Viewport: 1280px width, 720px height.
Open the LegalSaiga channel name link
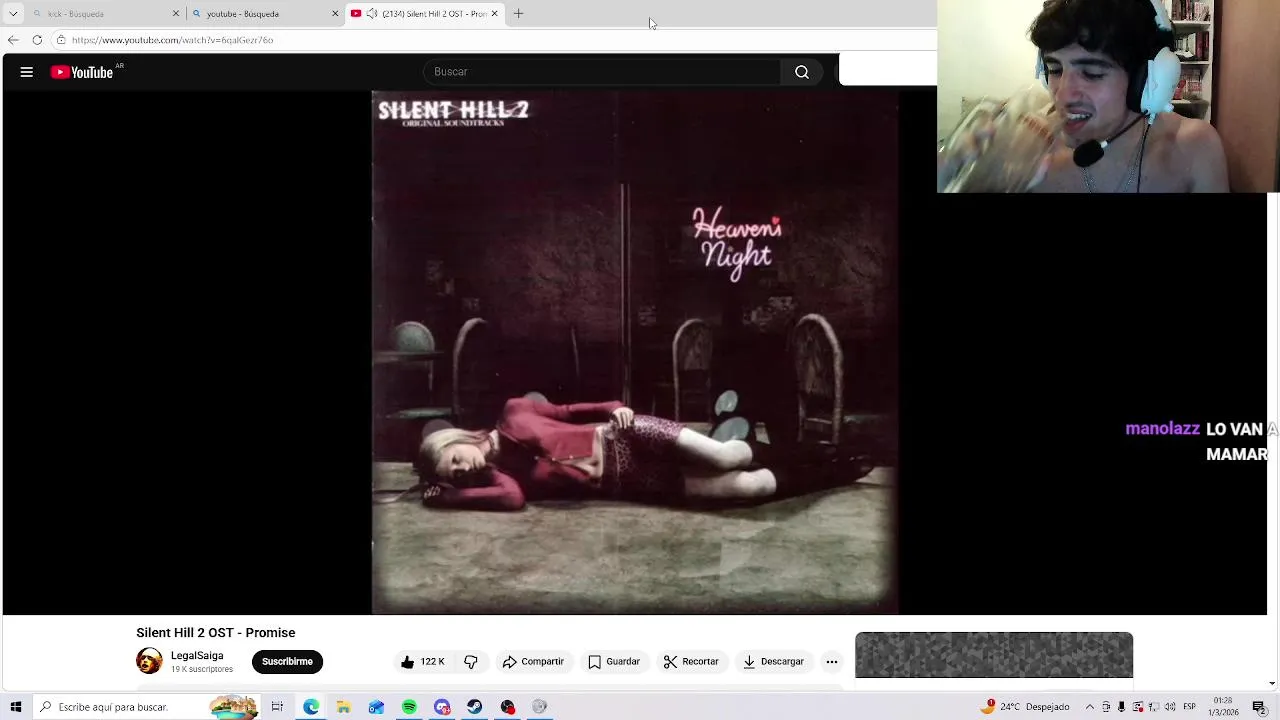197,656
